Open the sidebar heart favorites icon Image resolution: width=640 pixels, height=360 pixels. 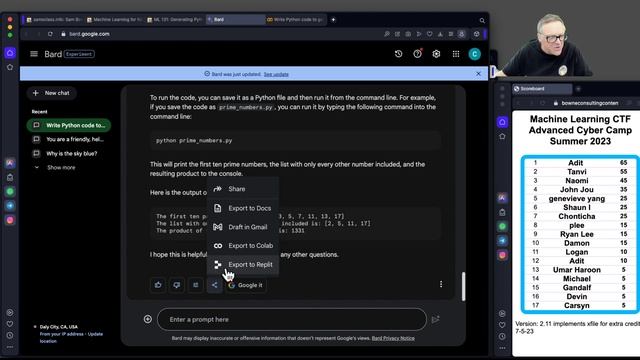(x=10, y=324)
